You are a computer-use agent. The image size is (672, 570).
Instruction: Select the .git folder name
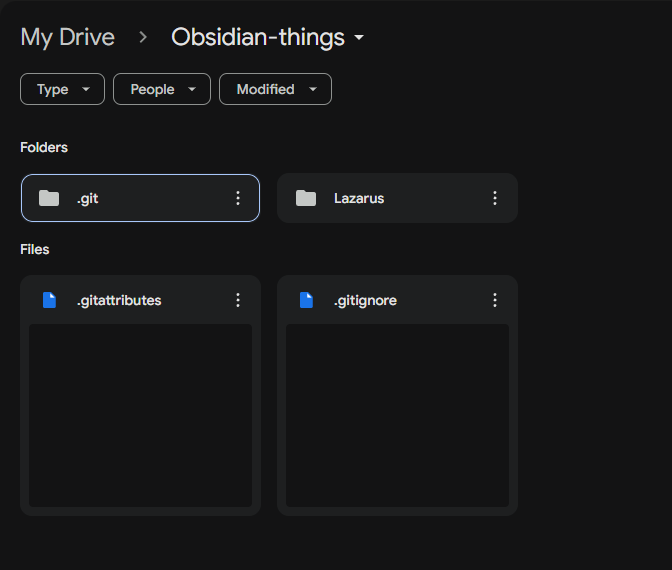(x=88, y=198)
